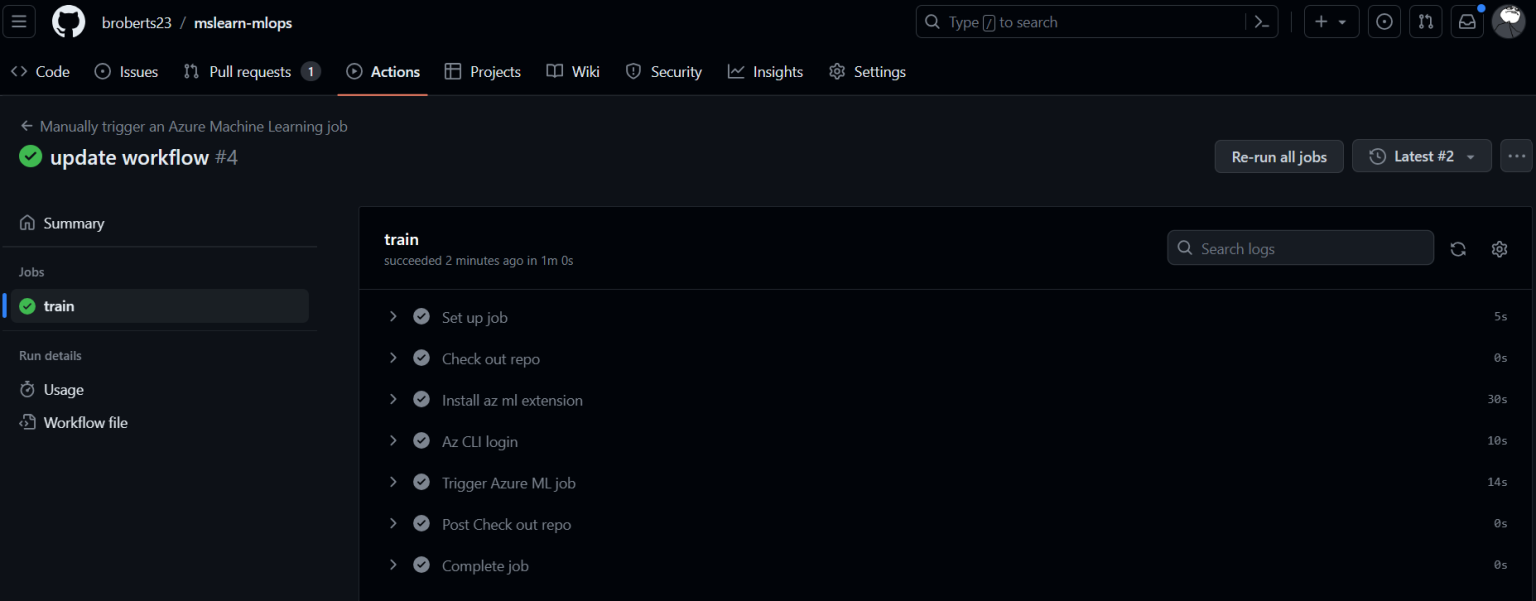Viewport: 1536px width, 601px height.
Task: Click the pull requests icon in the header
Action: click(1425, 21)
